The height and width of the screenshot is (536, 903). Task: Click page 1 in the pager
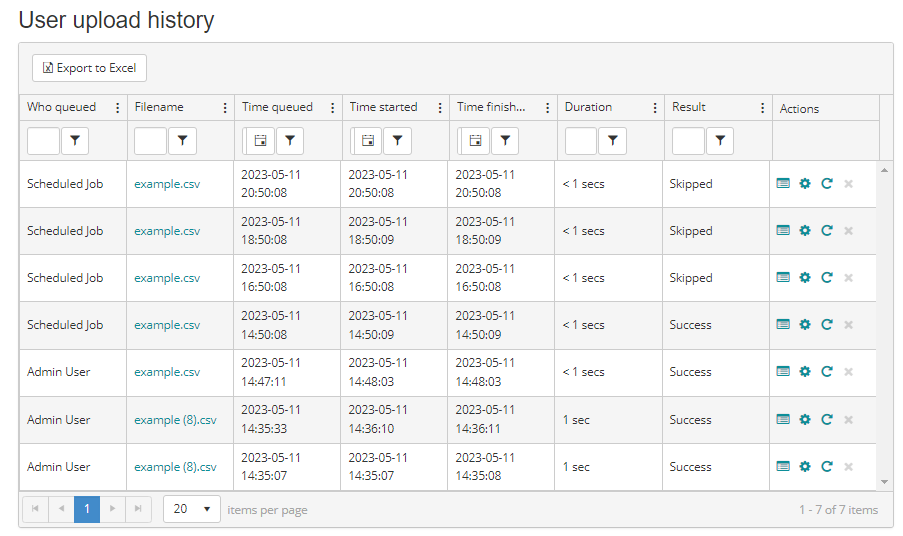coord(87,509)
